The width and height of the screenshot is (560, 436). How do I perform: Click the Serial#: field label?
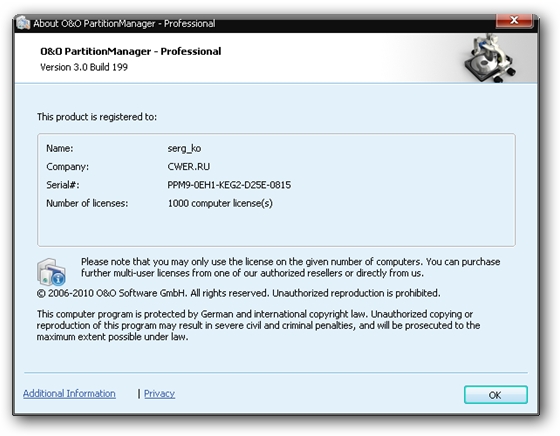(x=63, y=185)
